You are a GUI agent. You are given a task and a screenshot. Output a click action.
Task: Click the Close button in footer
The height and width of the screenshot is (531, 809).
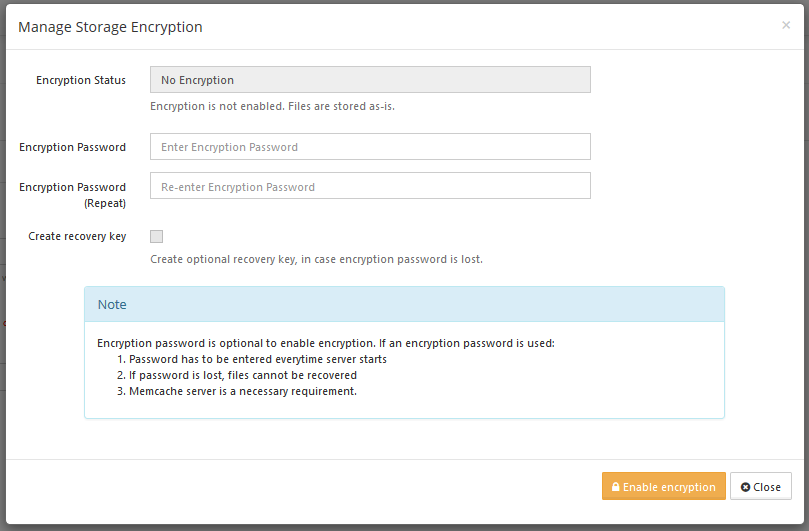click(761, 486)
